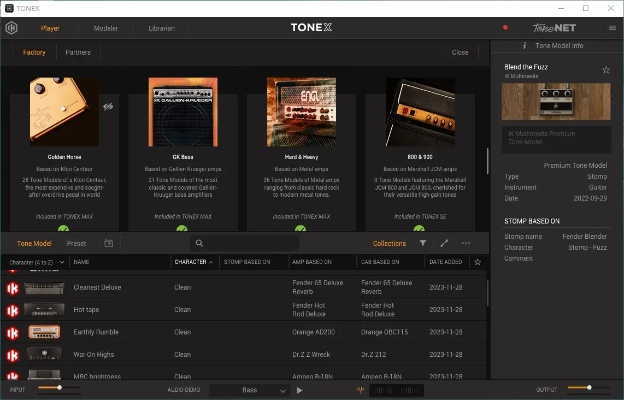Viewport: 624px width, 400px height.
Task: Click the expand list view icon
Action: (x=444, y=243)
